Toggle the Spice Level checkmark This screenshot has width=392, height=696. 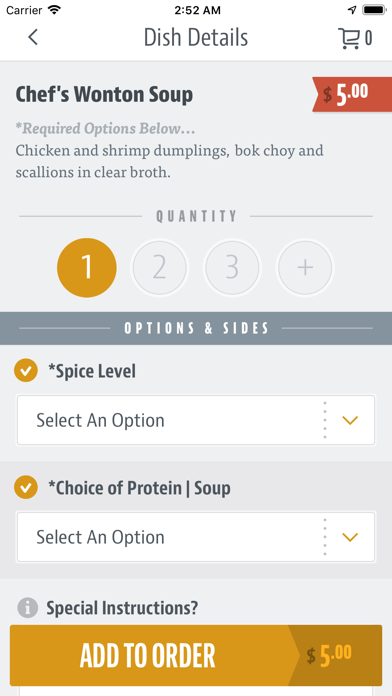(26, 371)
